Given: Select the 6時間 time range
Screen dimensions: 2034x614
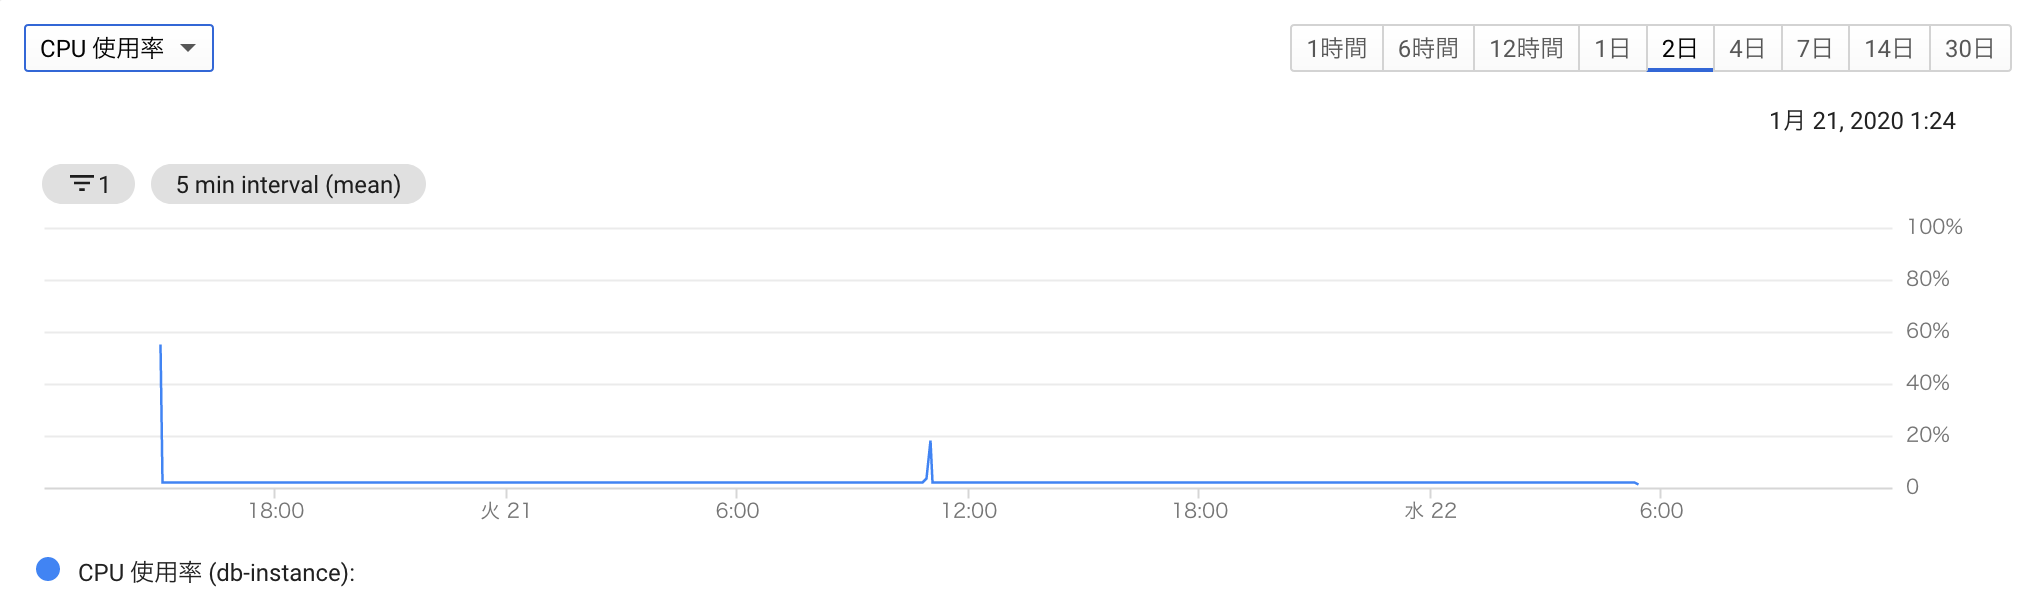Looking at the screenshot, I should click(1428, 48).
